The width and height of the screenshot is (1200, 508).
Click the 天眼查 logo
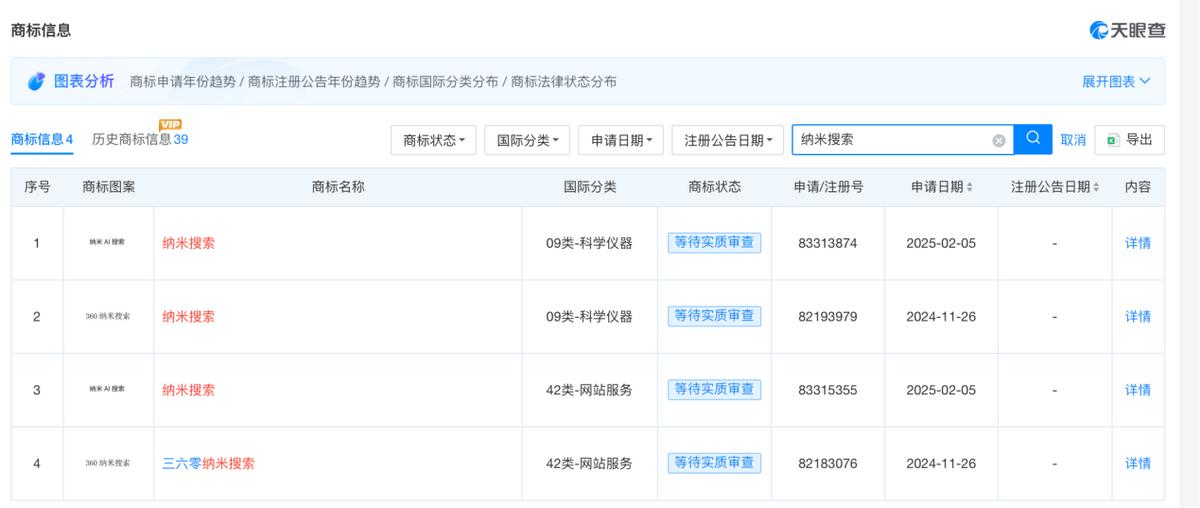tap(1127, 30)
